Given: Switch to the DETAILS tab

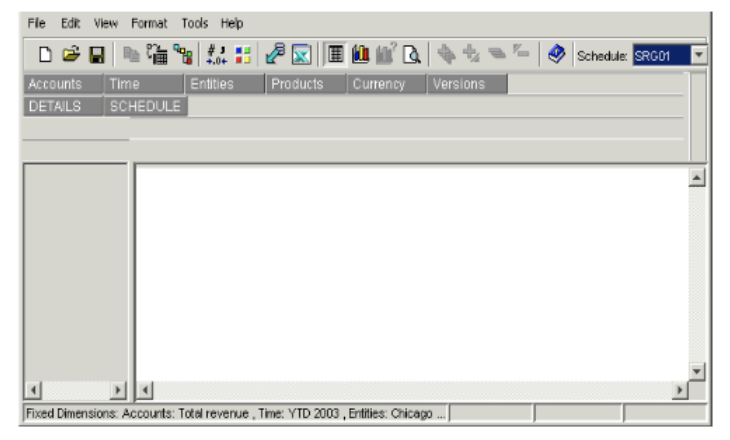Looking at the screenshot, I should (63, 106).
